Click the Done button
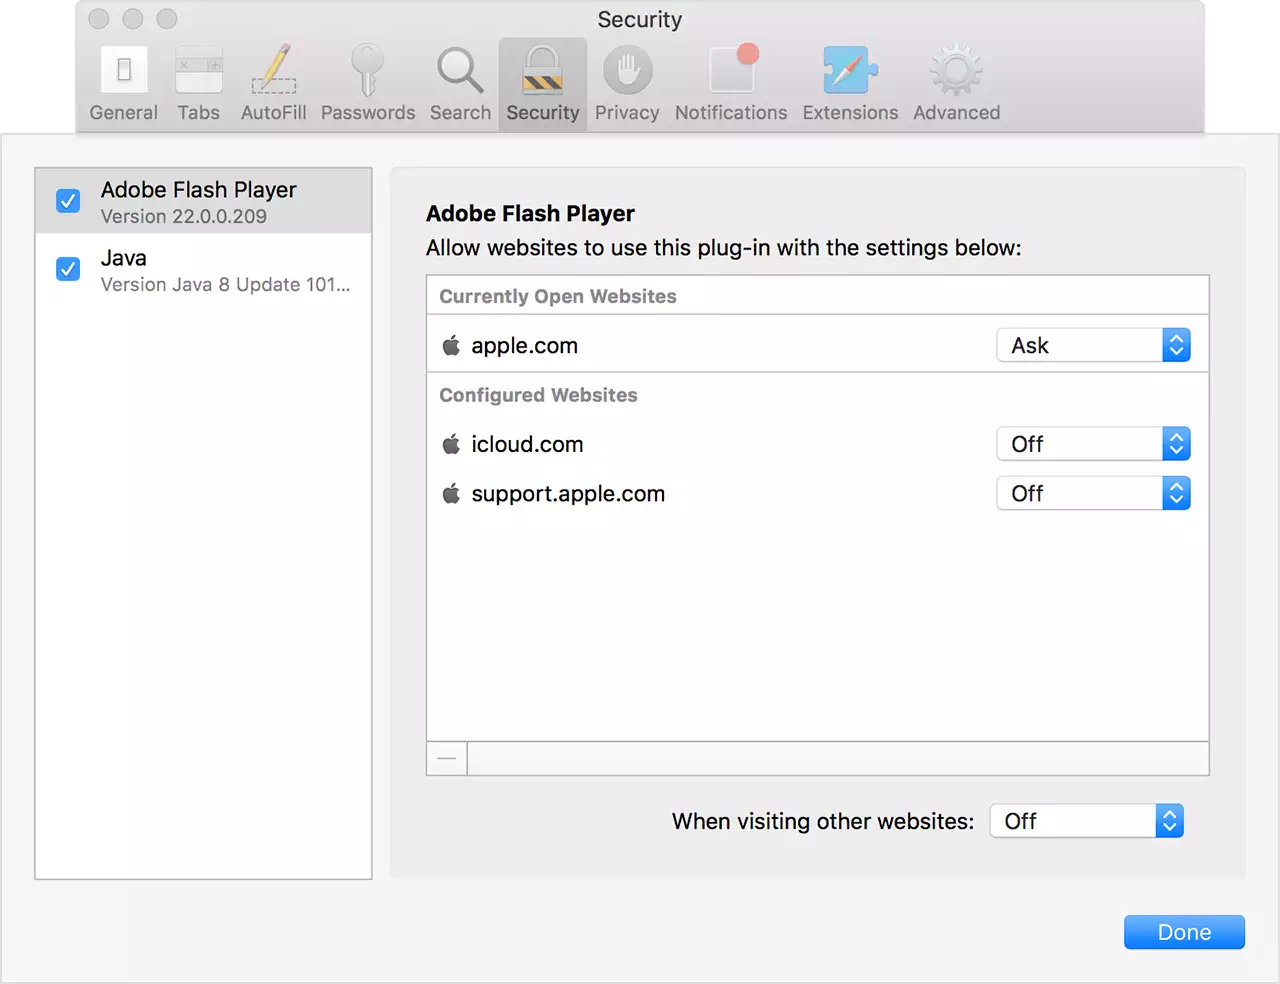Screen dimensions: 1280x984 pyautogui.click(x=1184, y=932)
